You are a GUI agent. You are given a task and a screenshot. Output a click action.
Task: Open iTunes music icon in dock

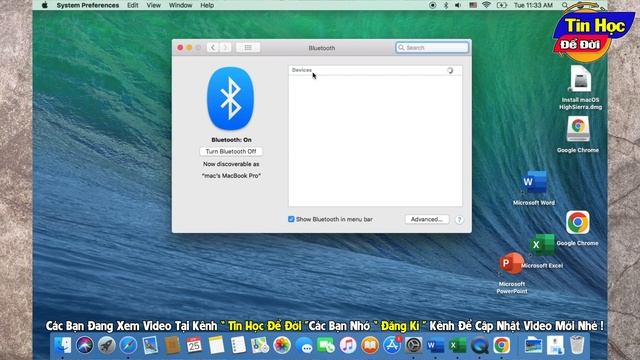click(348, 345)
